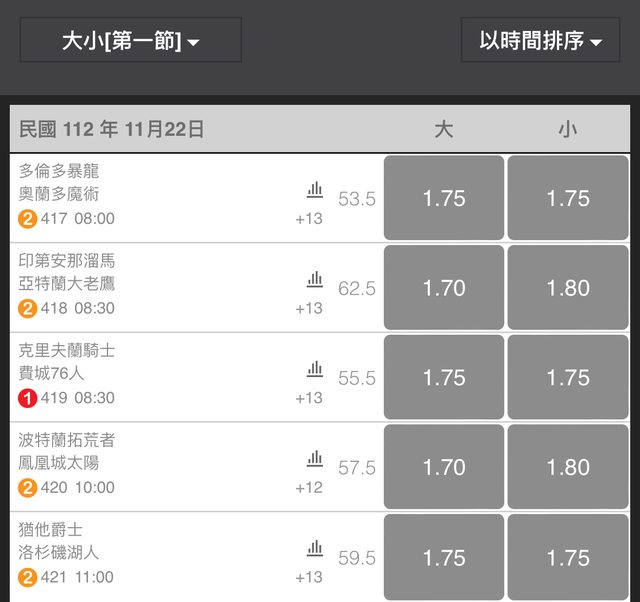Click orange 2 badge on game 420
This screenshot has width=640, height=602.
pos(27,488)
